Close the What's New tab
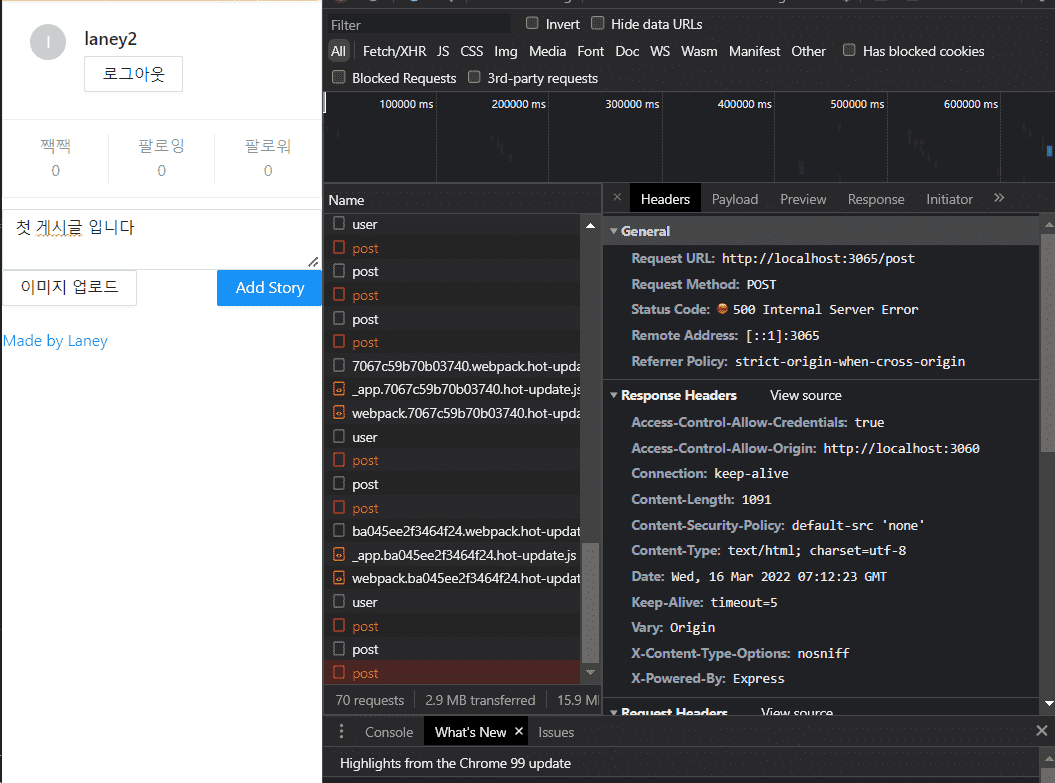 point(519,731)
